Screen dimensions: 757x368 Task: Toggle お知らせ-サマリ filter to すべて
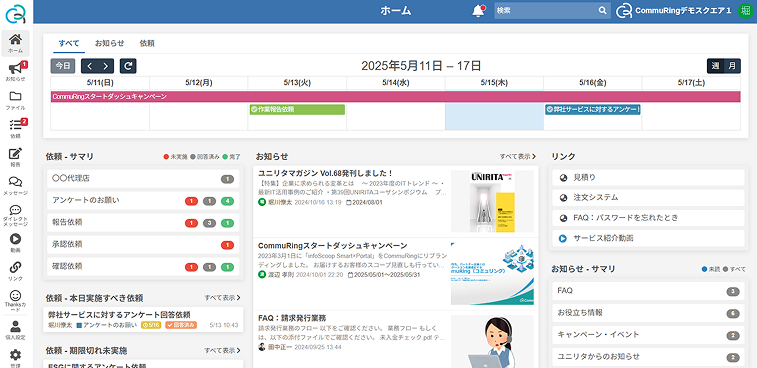(x=734, y=269)
